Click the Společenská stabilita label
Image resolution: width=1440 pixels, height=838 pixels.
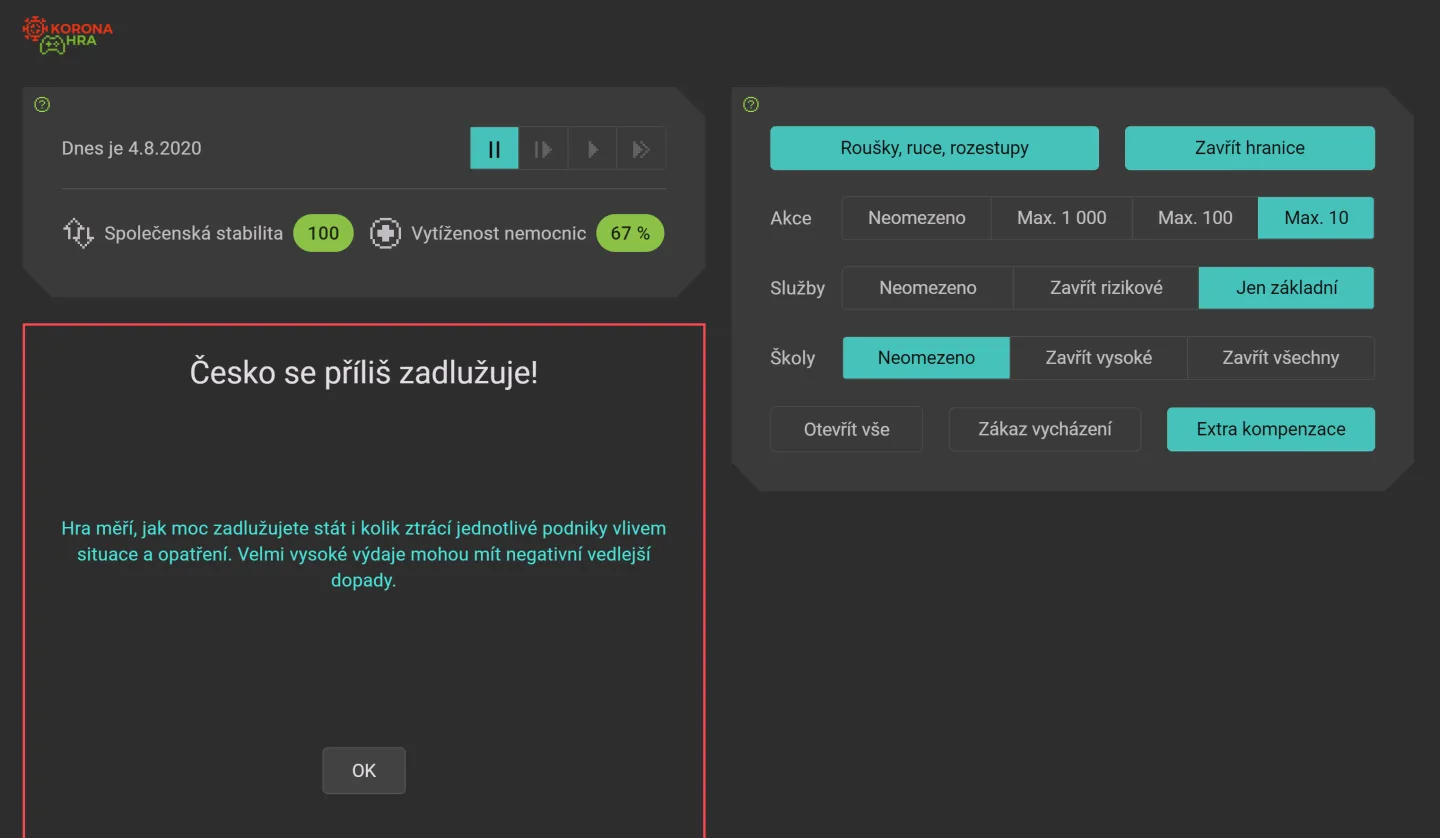pyautogui.click(x=193, y=234)
